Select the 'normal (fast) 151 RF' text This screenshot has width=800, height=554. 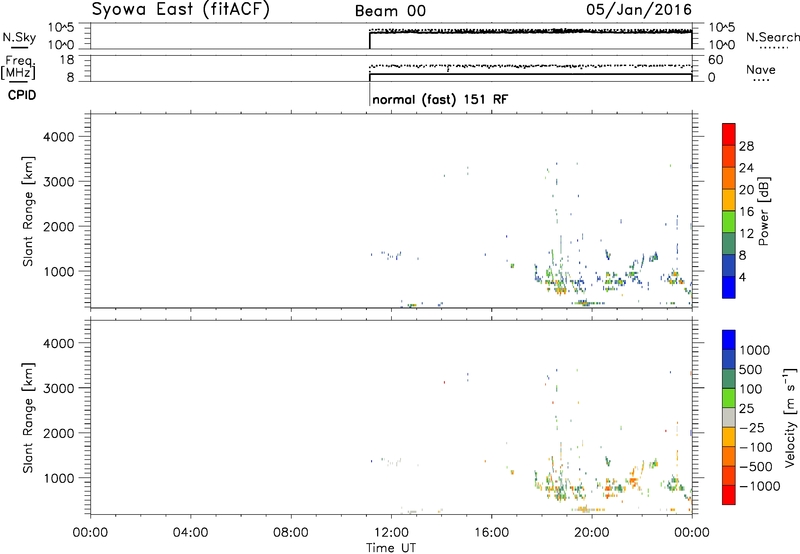(x=440, y=99)
